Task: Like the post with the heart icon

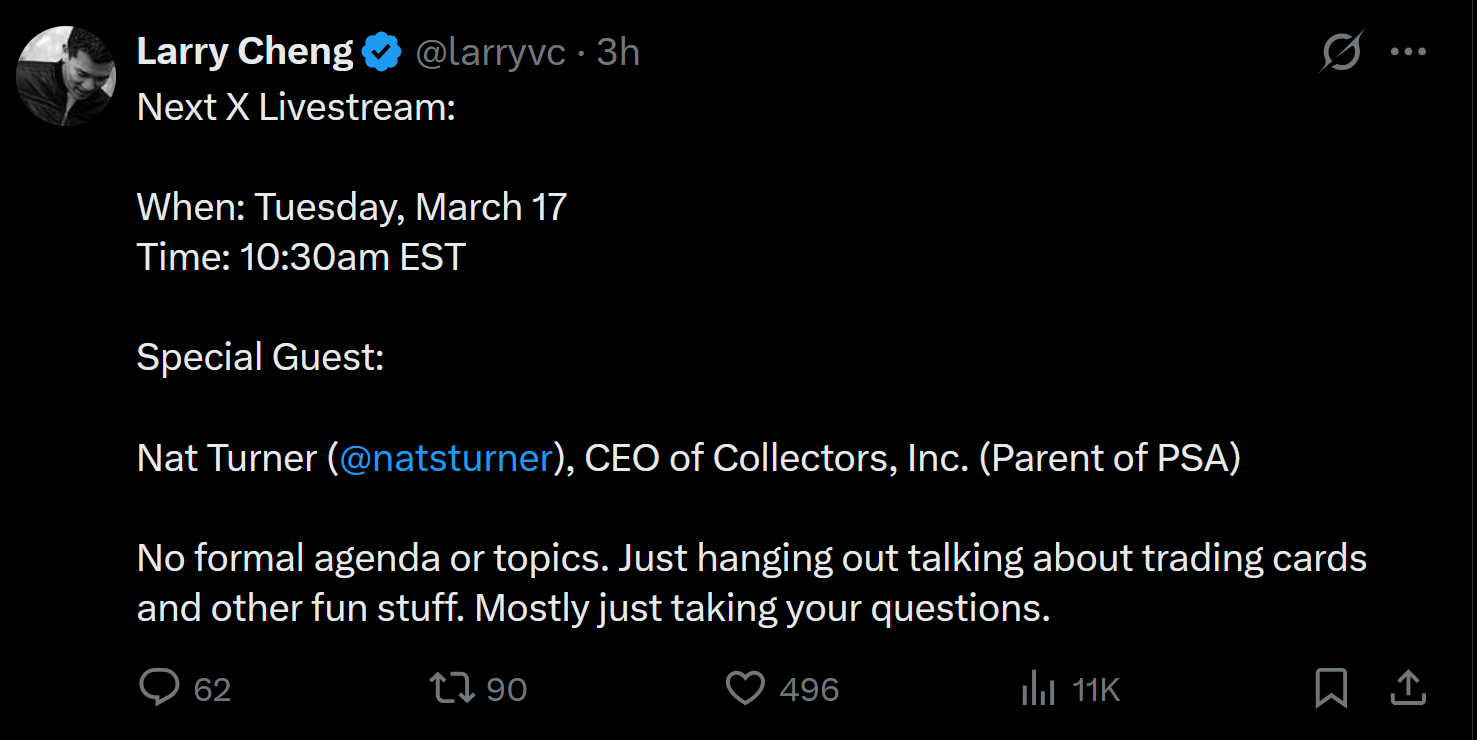Action: click(744, 688)
